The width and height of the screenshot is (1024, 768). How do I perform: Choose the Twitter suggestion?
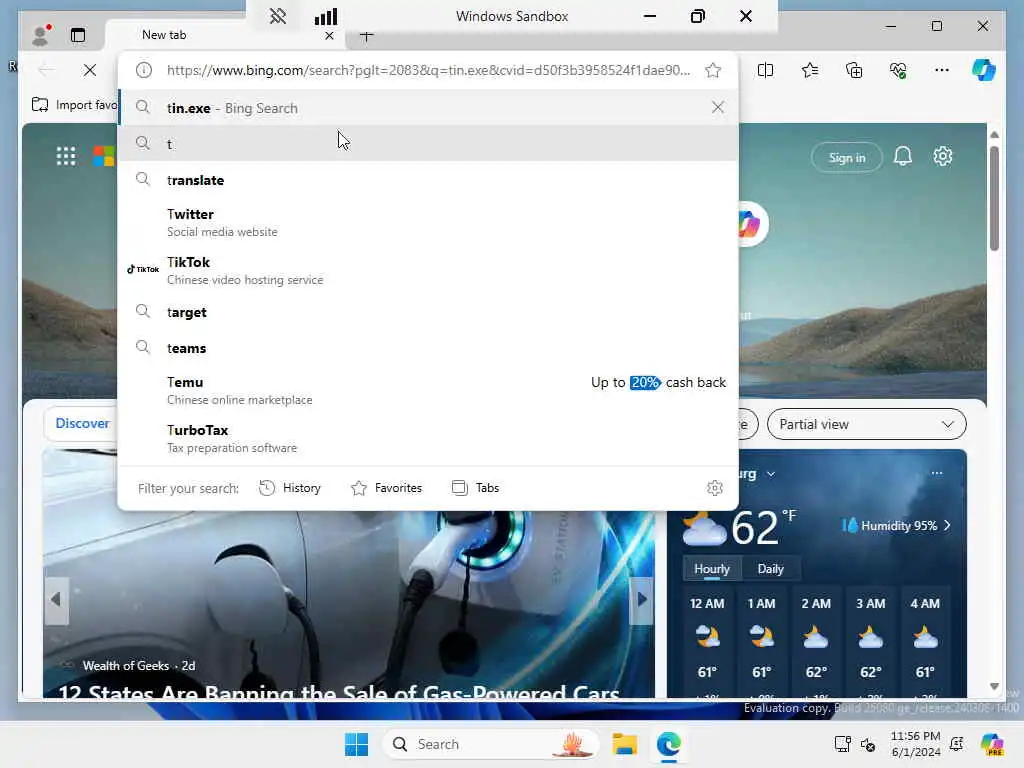pyautogui.click(x=428, y=222)
